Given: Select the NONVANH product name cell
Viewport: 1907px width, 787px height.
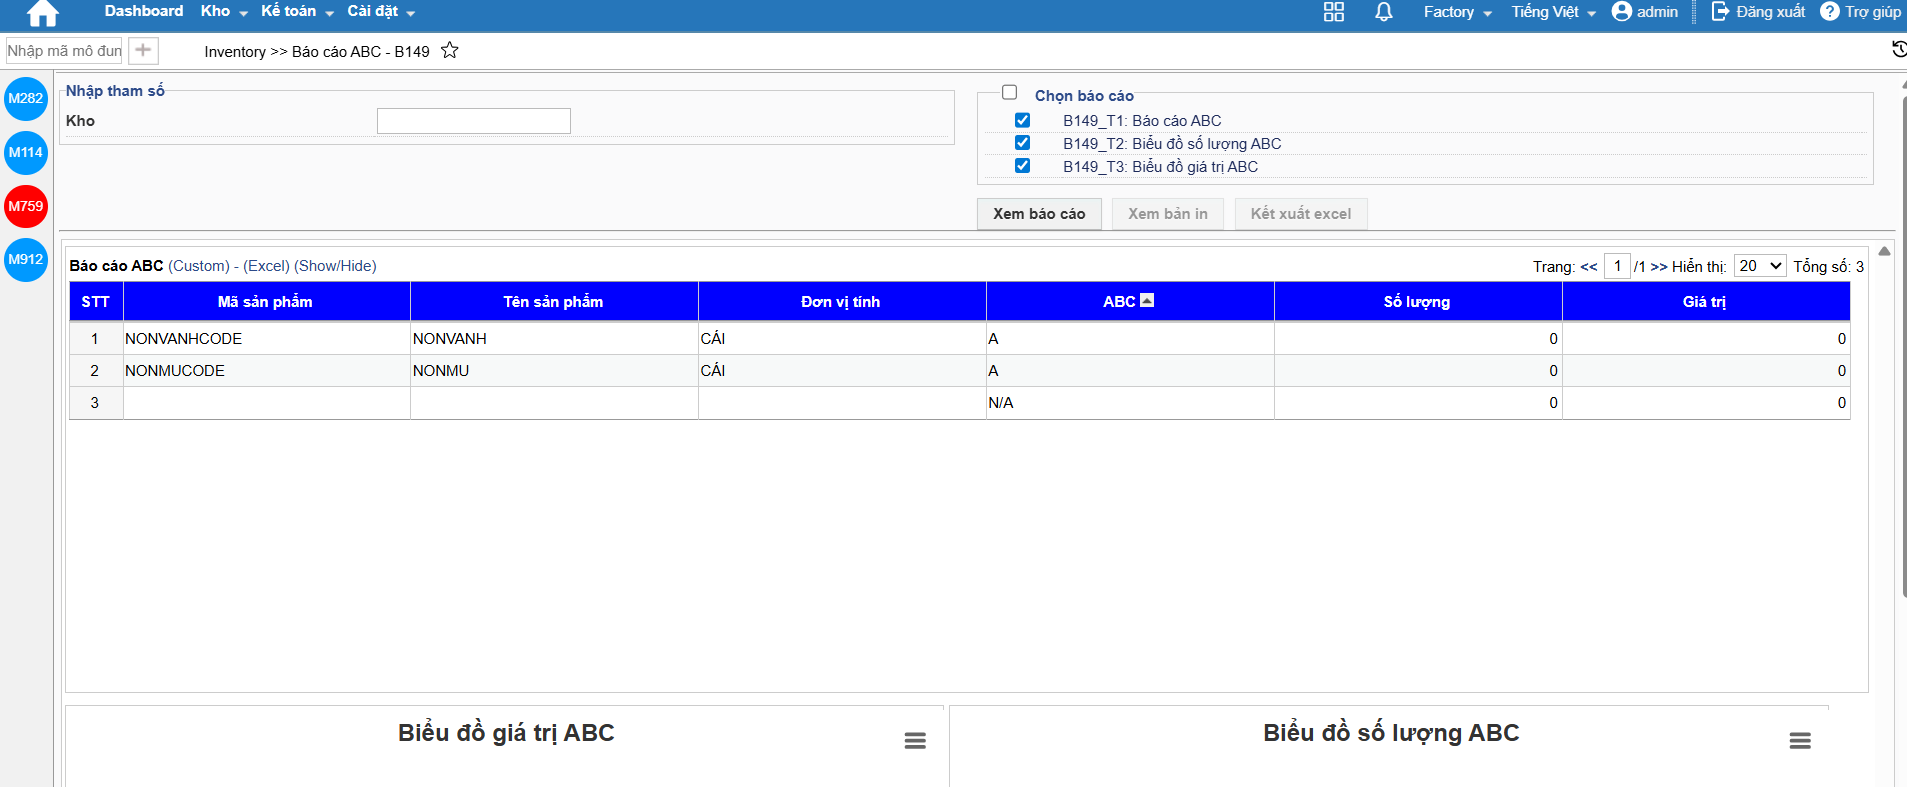Looking at the screenshot, I should point(554,339).
